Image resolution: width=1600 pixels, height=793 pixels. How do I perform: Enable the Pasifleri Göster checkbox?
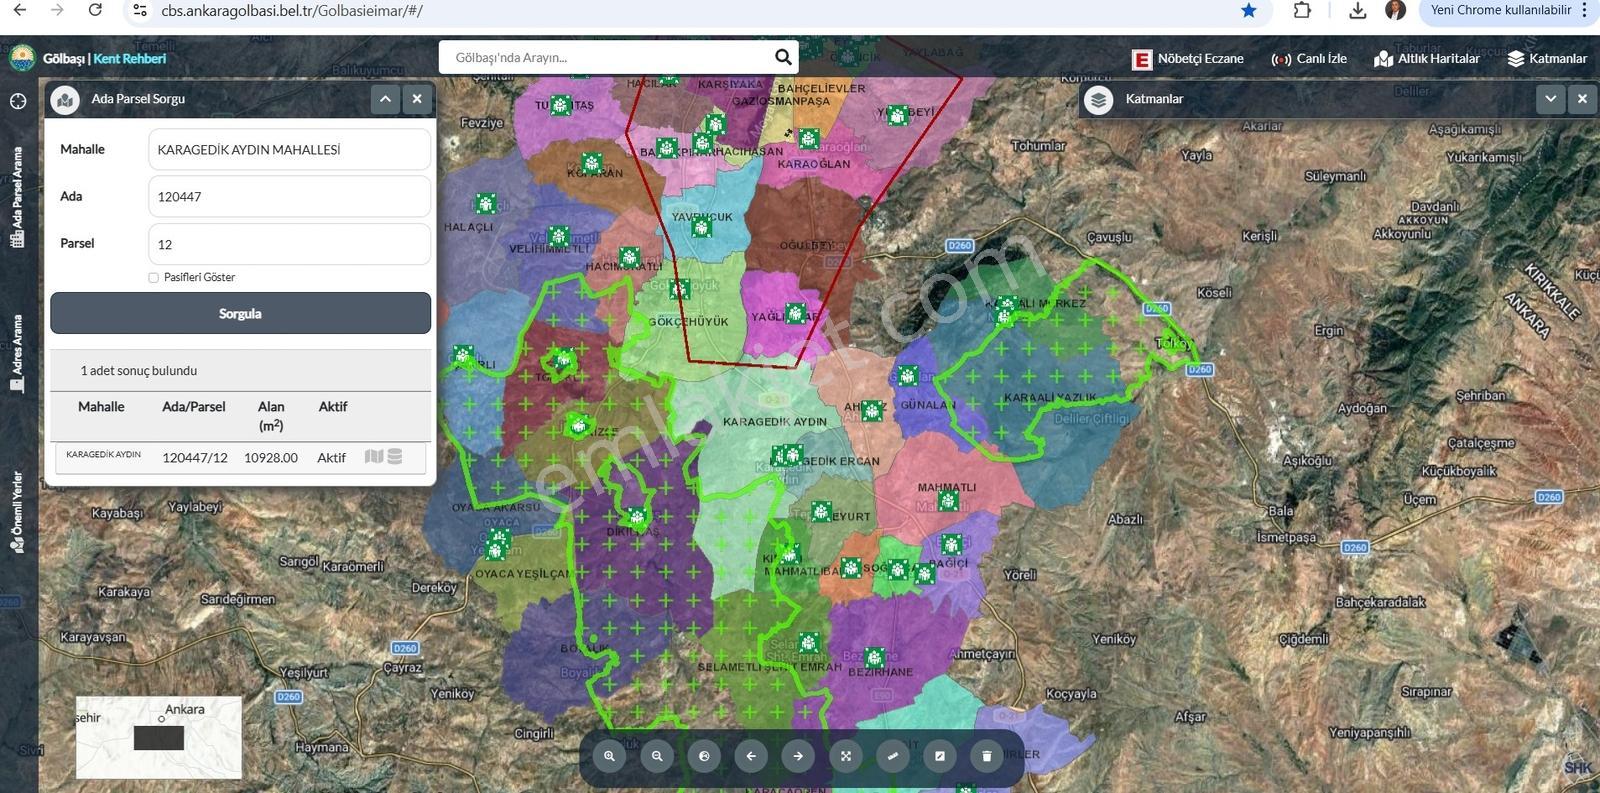(154, 278)
